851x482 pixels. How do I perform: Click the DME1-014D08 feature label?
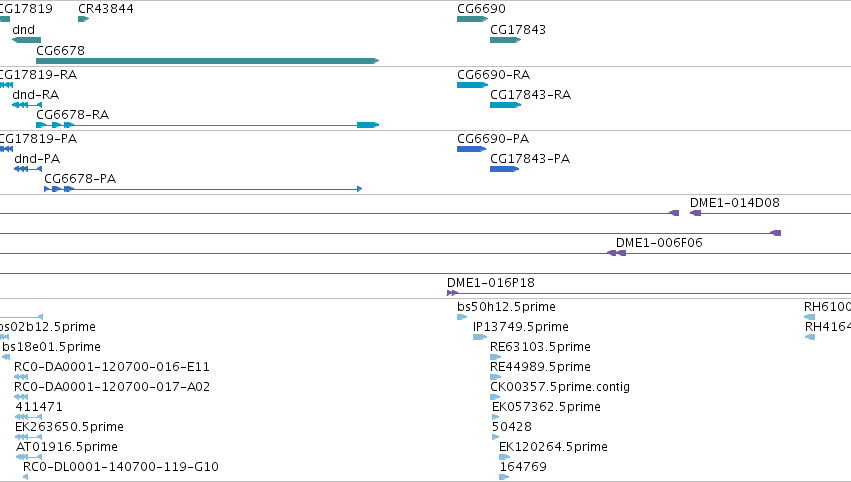(734, 203)
